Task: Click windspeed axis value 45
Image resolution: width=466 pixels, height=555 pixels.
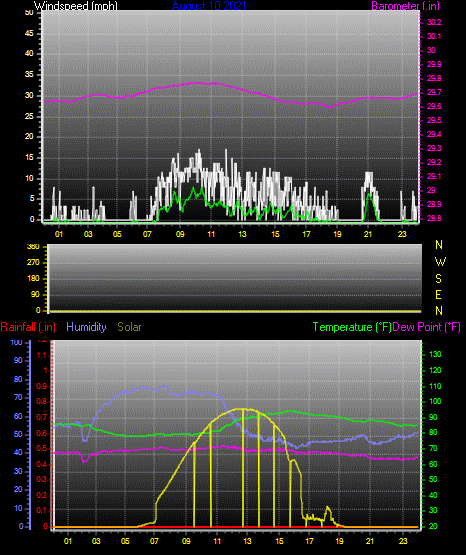Action: click(29, 33)
